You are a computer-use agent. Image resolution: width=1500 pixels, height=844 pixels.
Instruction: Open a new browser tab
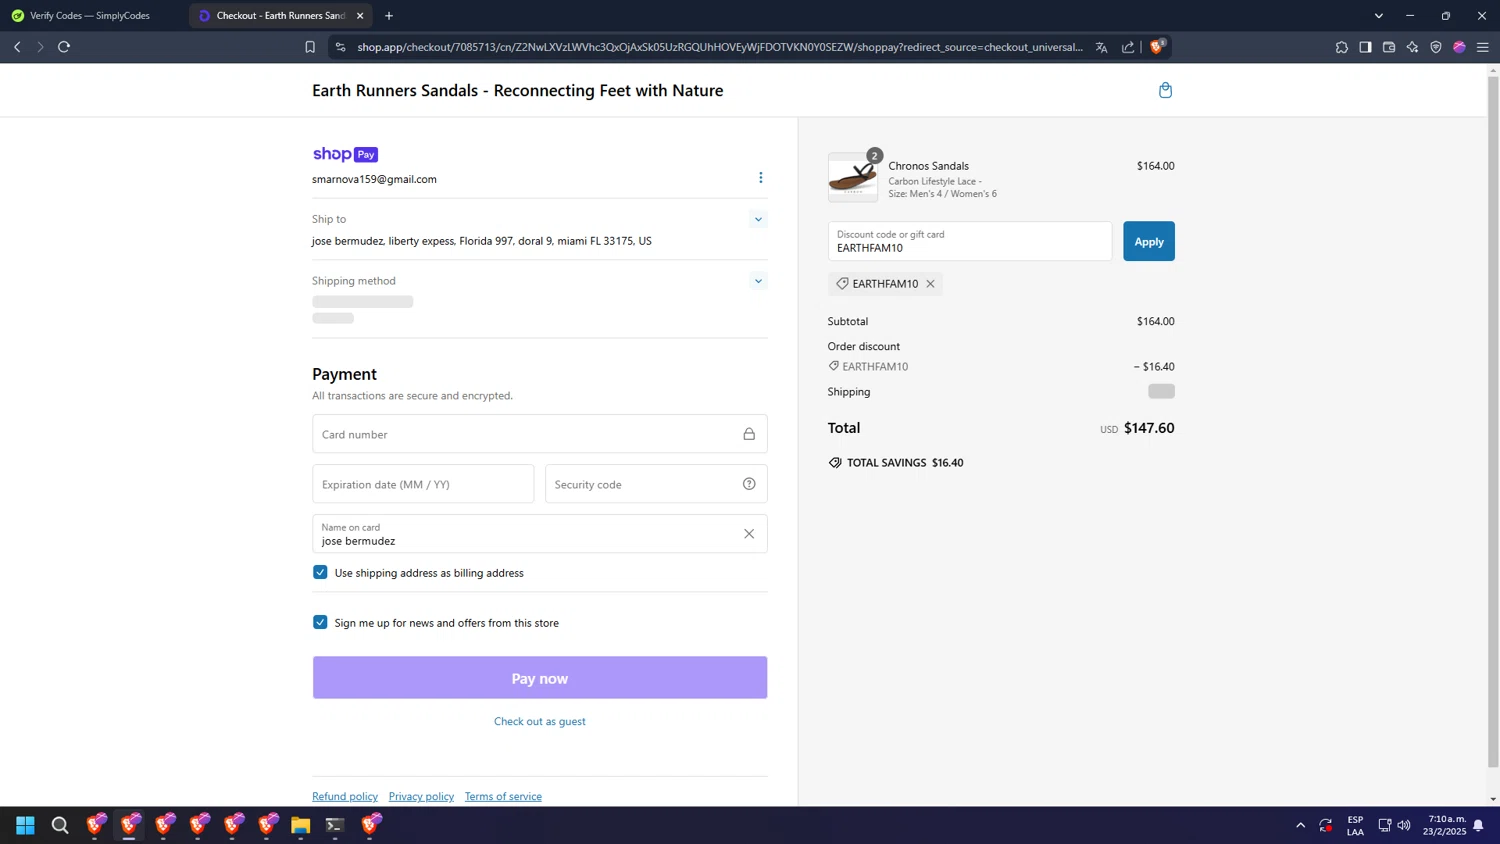coord(389,16)
